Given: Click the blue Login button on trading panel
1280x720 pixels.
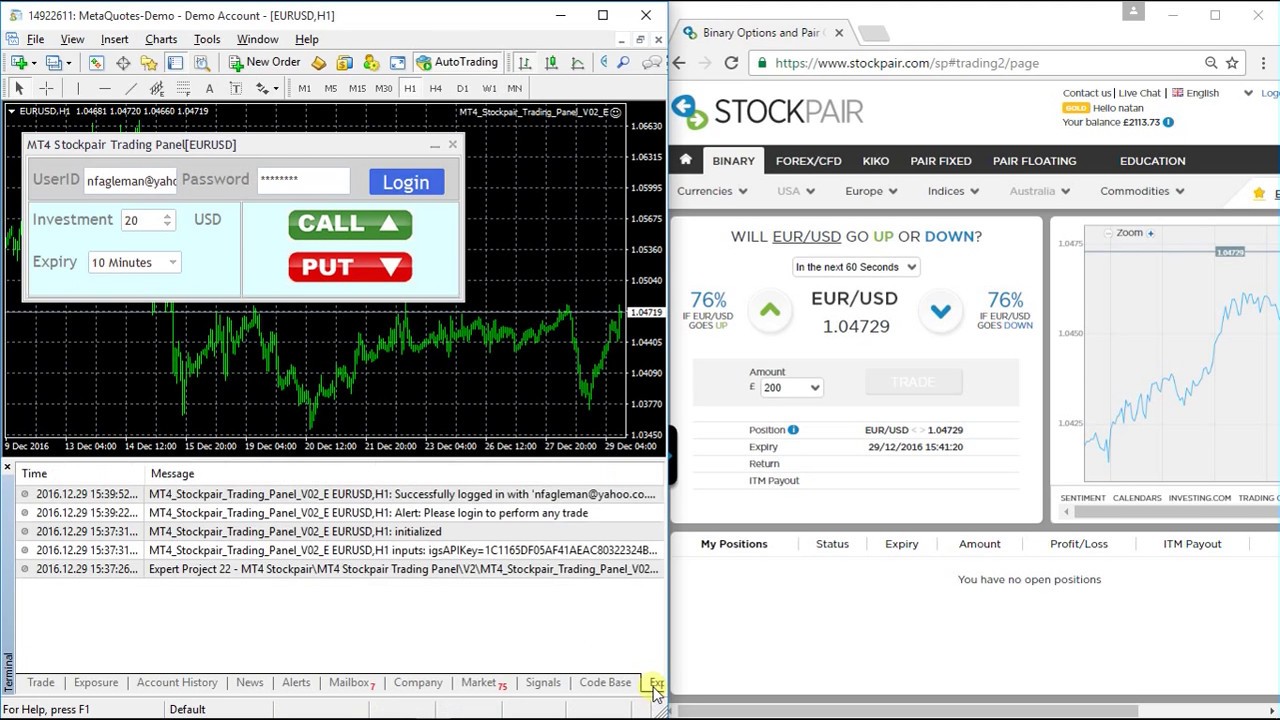Looking at the screenshot, I should pos(406,182).
